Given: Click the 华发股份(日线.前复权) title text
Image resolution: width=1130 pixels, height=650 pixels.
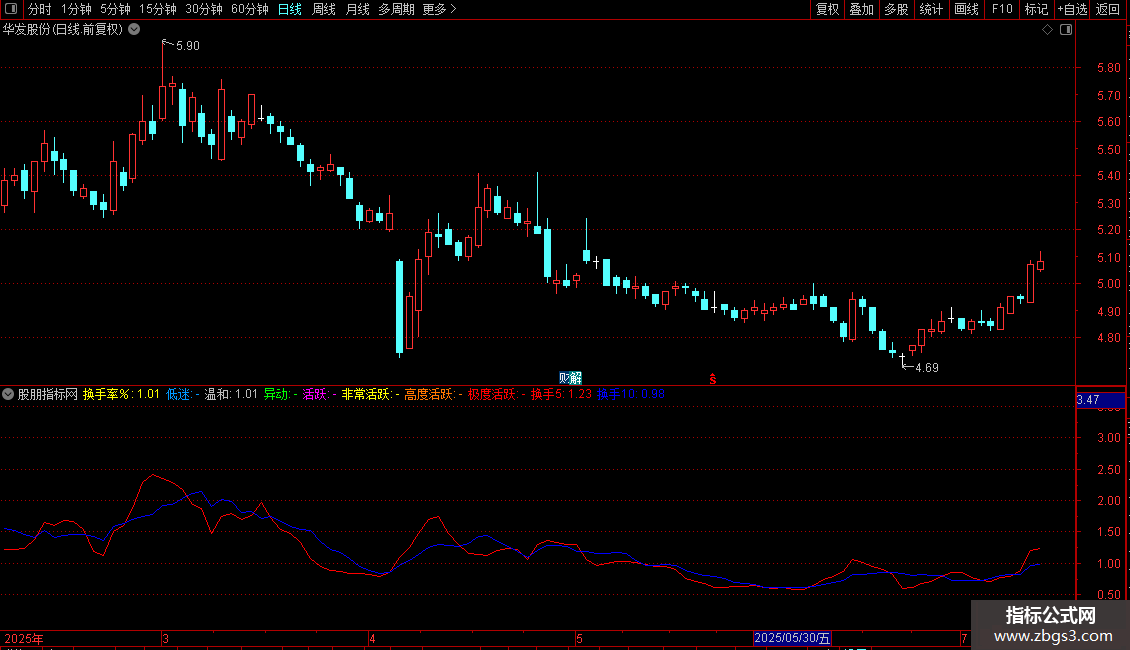Looking at the screenshot, I should pos(63,30).
